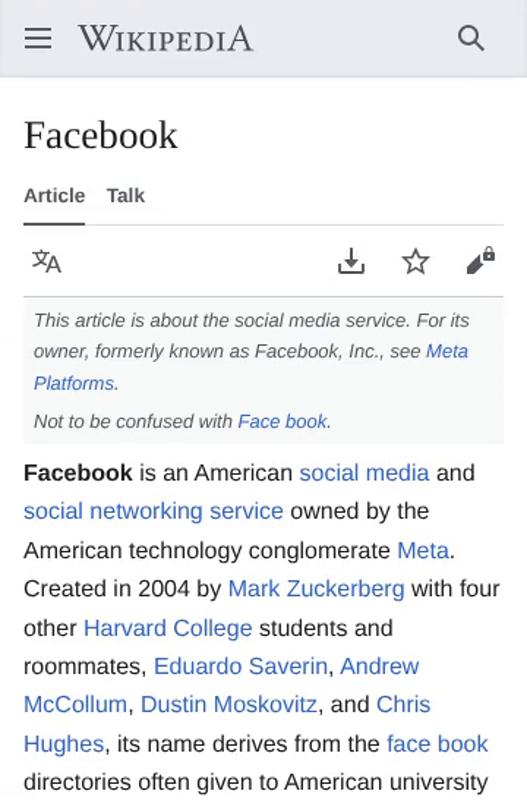
Task: Open the hamburger main menu
Action: point(38,38)
